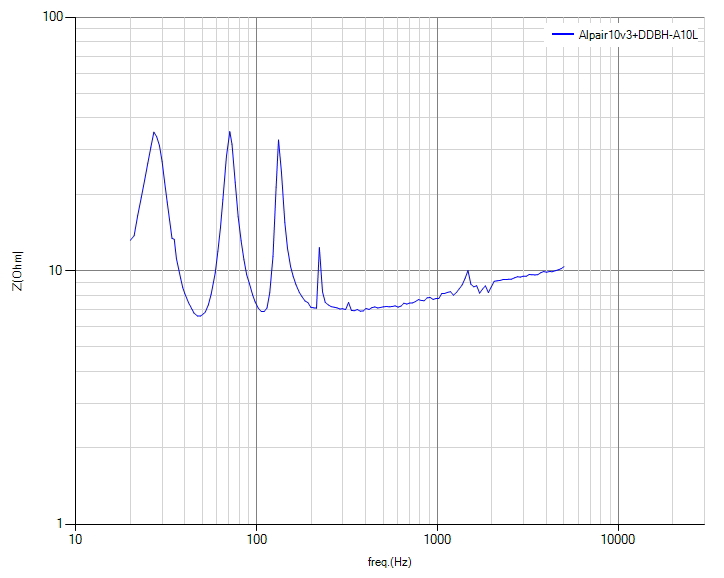Click the blue legend line swatch
724x578 pixels.
tap(563, 34)
